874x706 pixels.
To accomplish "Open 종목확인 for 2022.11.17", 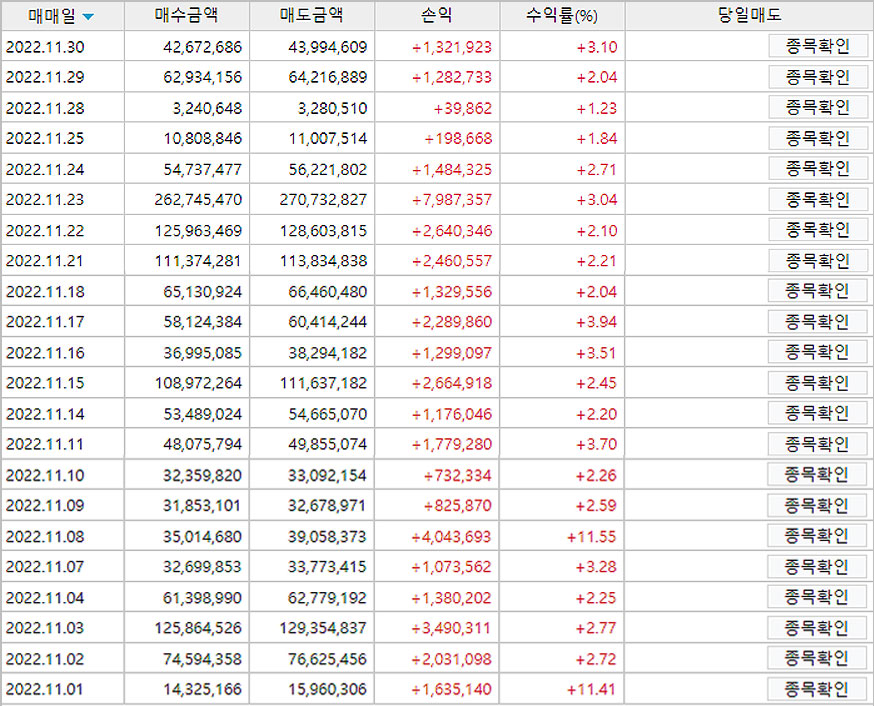I will (817, 322).
